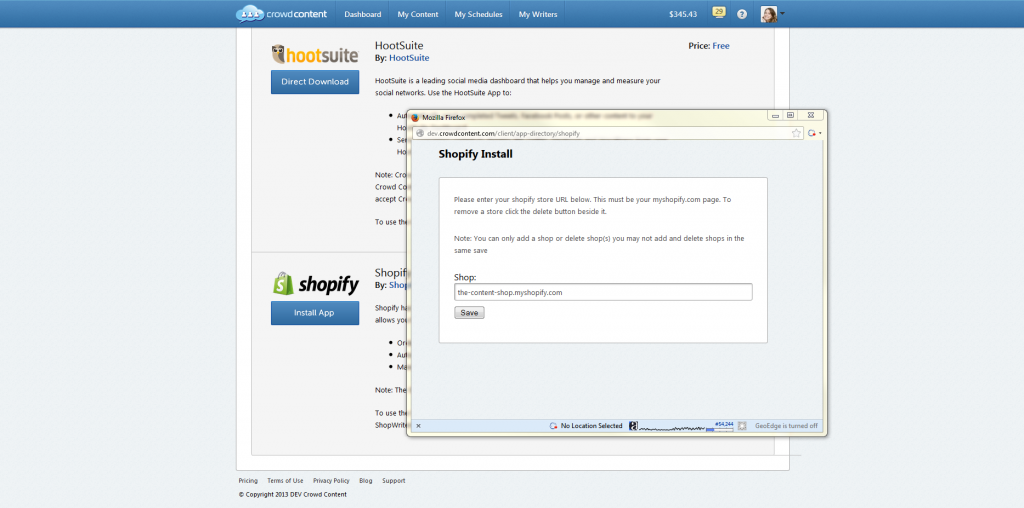Focus the Shop URL input field
The height and width of the screenshot is (508, 1024).
pyautogui.click(x=603, y=292)
